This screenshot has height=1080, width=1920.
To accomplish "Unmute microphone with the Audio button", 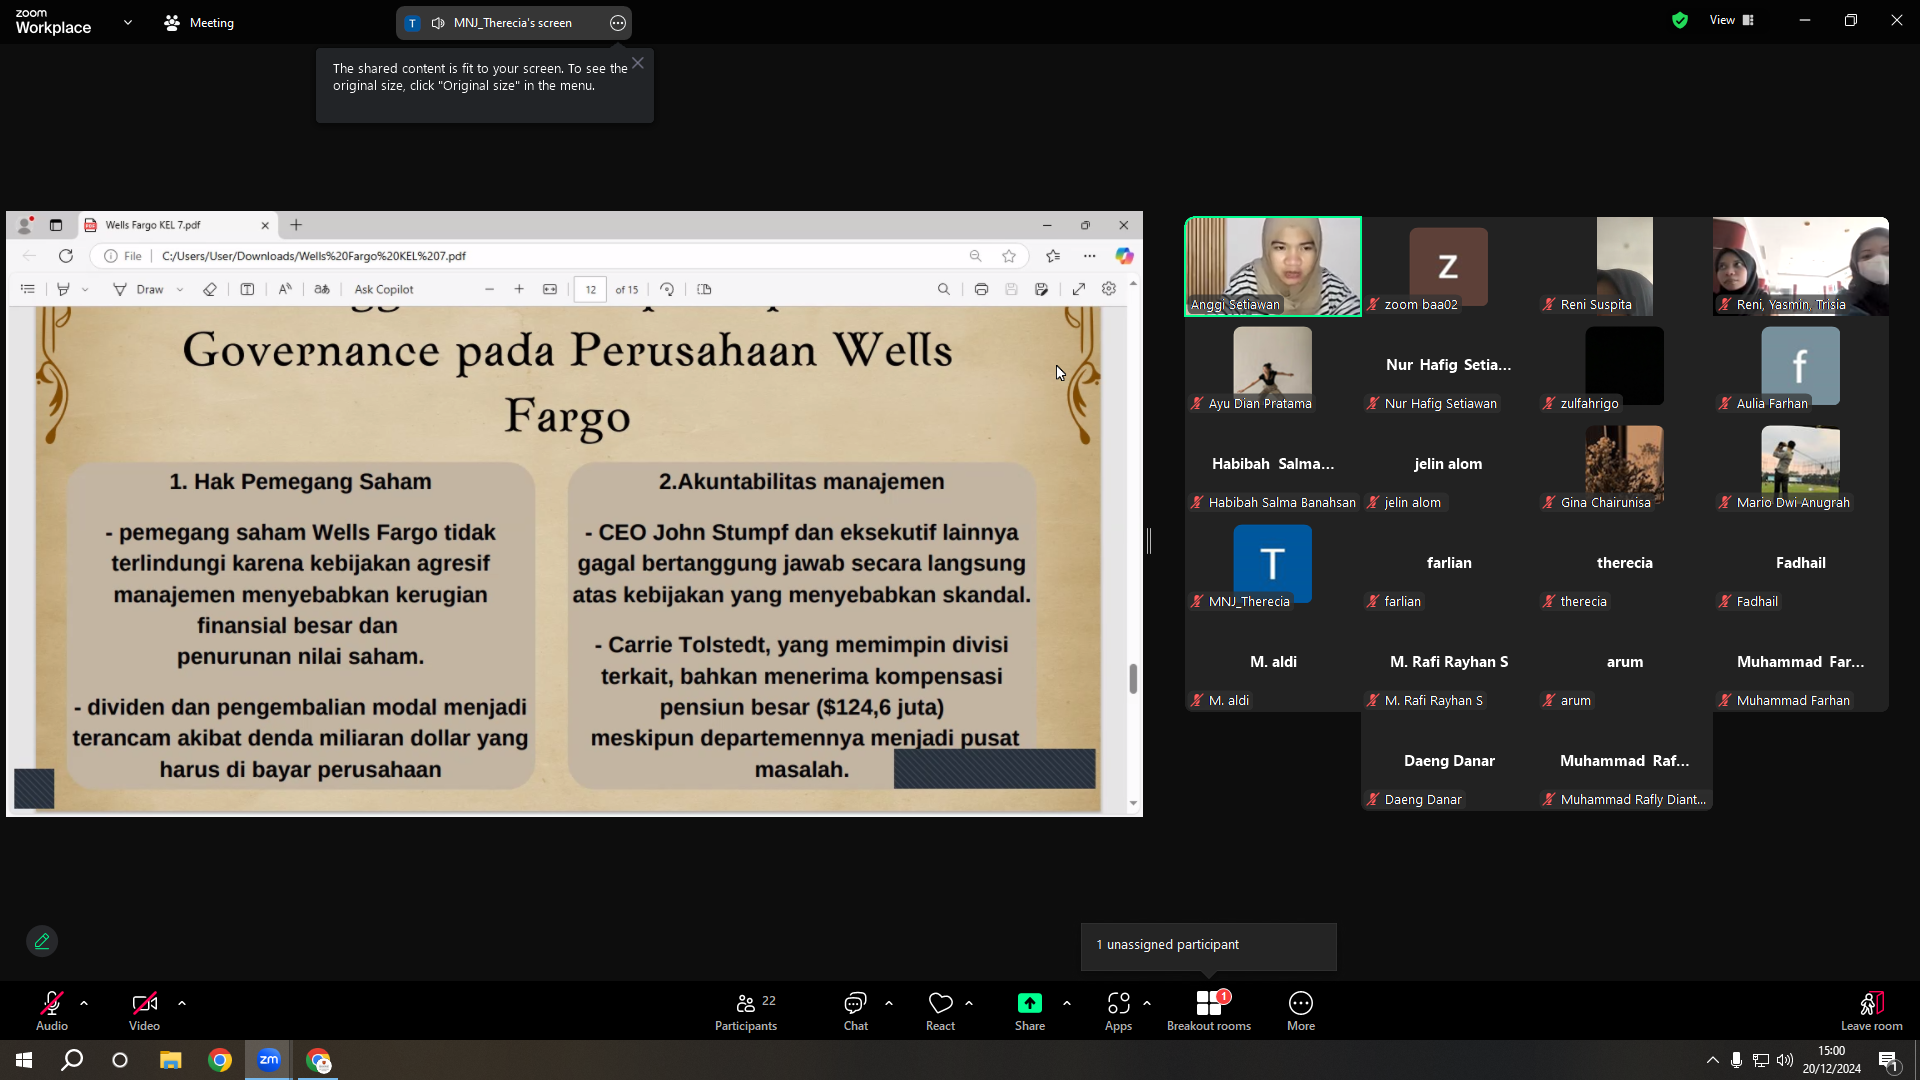I will pyautogui.click(x=52, y=1011).
